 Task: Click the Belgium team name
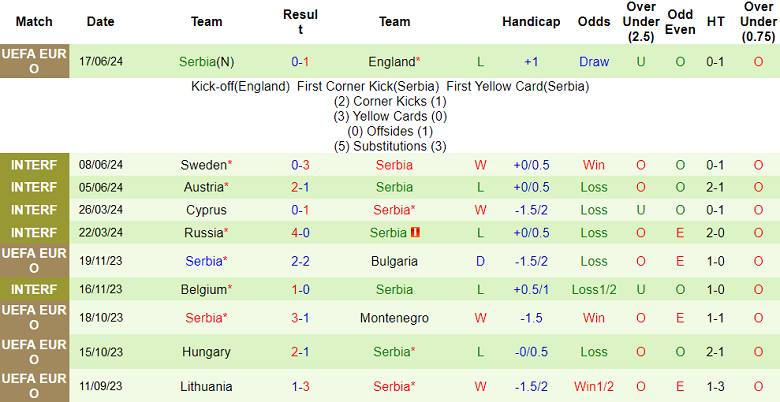click(x=204, y=289)
